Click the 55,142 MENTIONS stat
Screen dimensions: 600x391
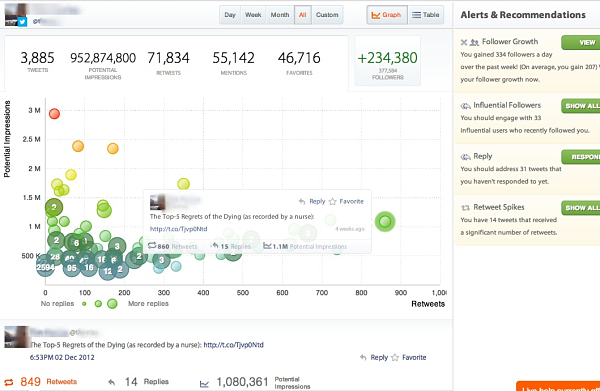point(233,63)
